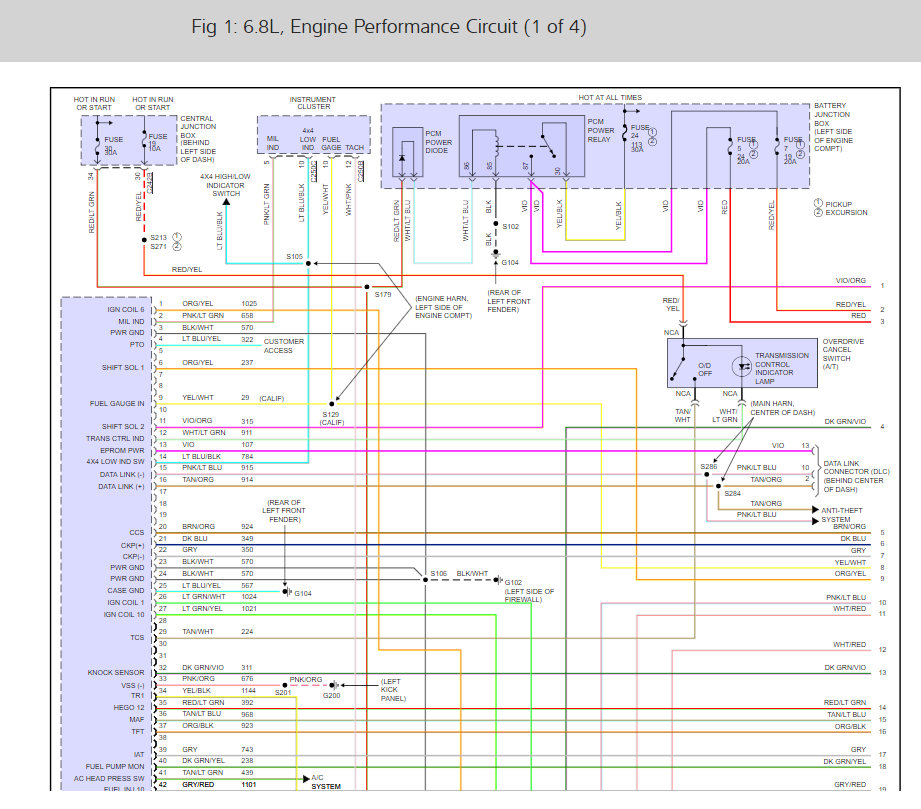Viewport: 921px width, 809px height.
Task: Click the 'HOT AT ALL TIMES' label
Action: (x=610, y=98)
